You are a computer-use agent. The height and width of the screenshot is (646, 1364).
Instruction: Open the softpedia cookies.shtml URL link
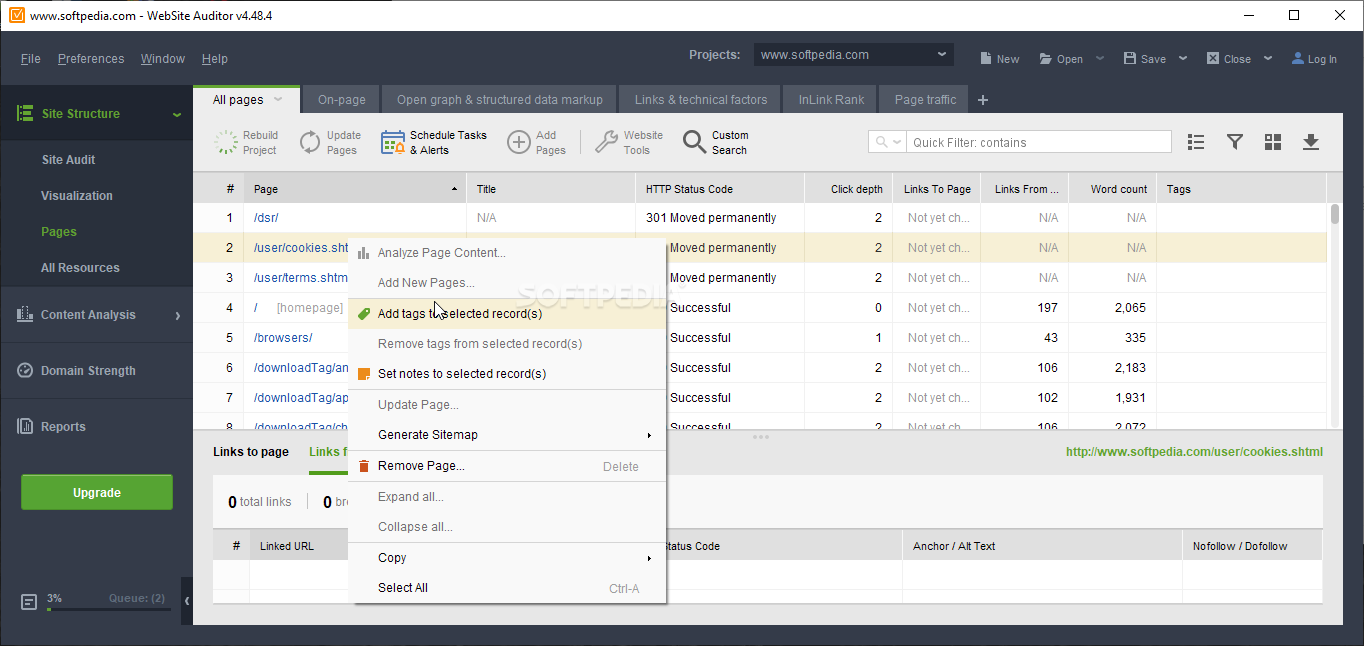(x=1194, y=452)
